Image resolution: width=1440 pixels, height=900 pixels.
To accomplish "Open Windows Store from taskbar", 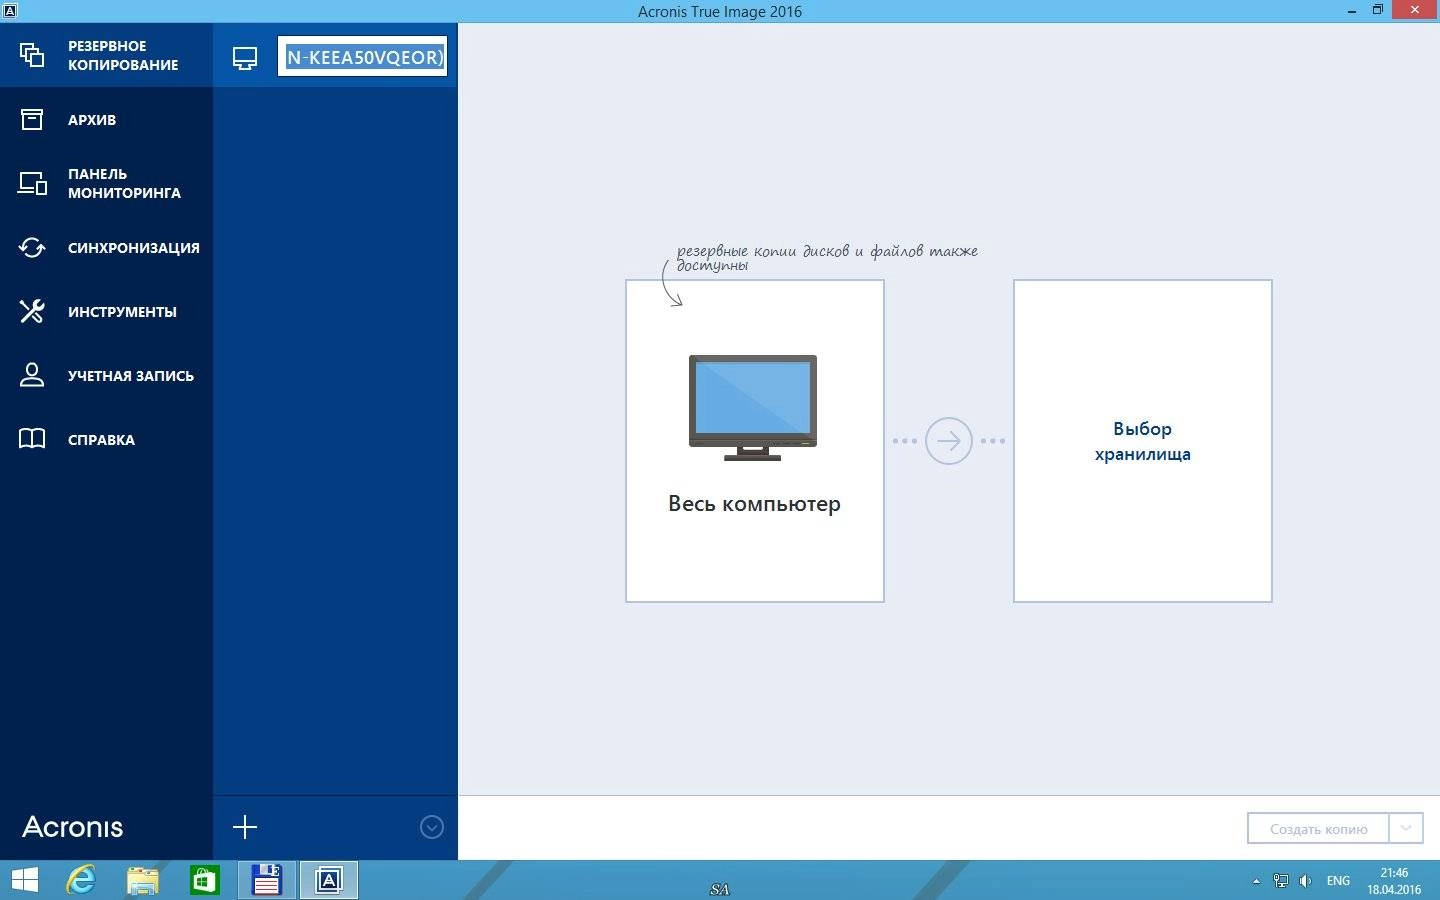I will 205,880.
